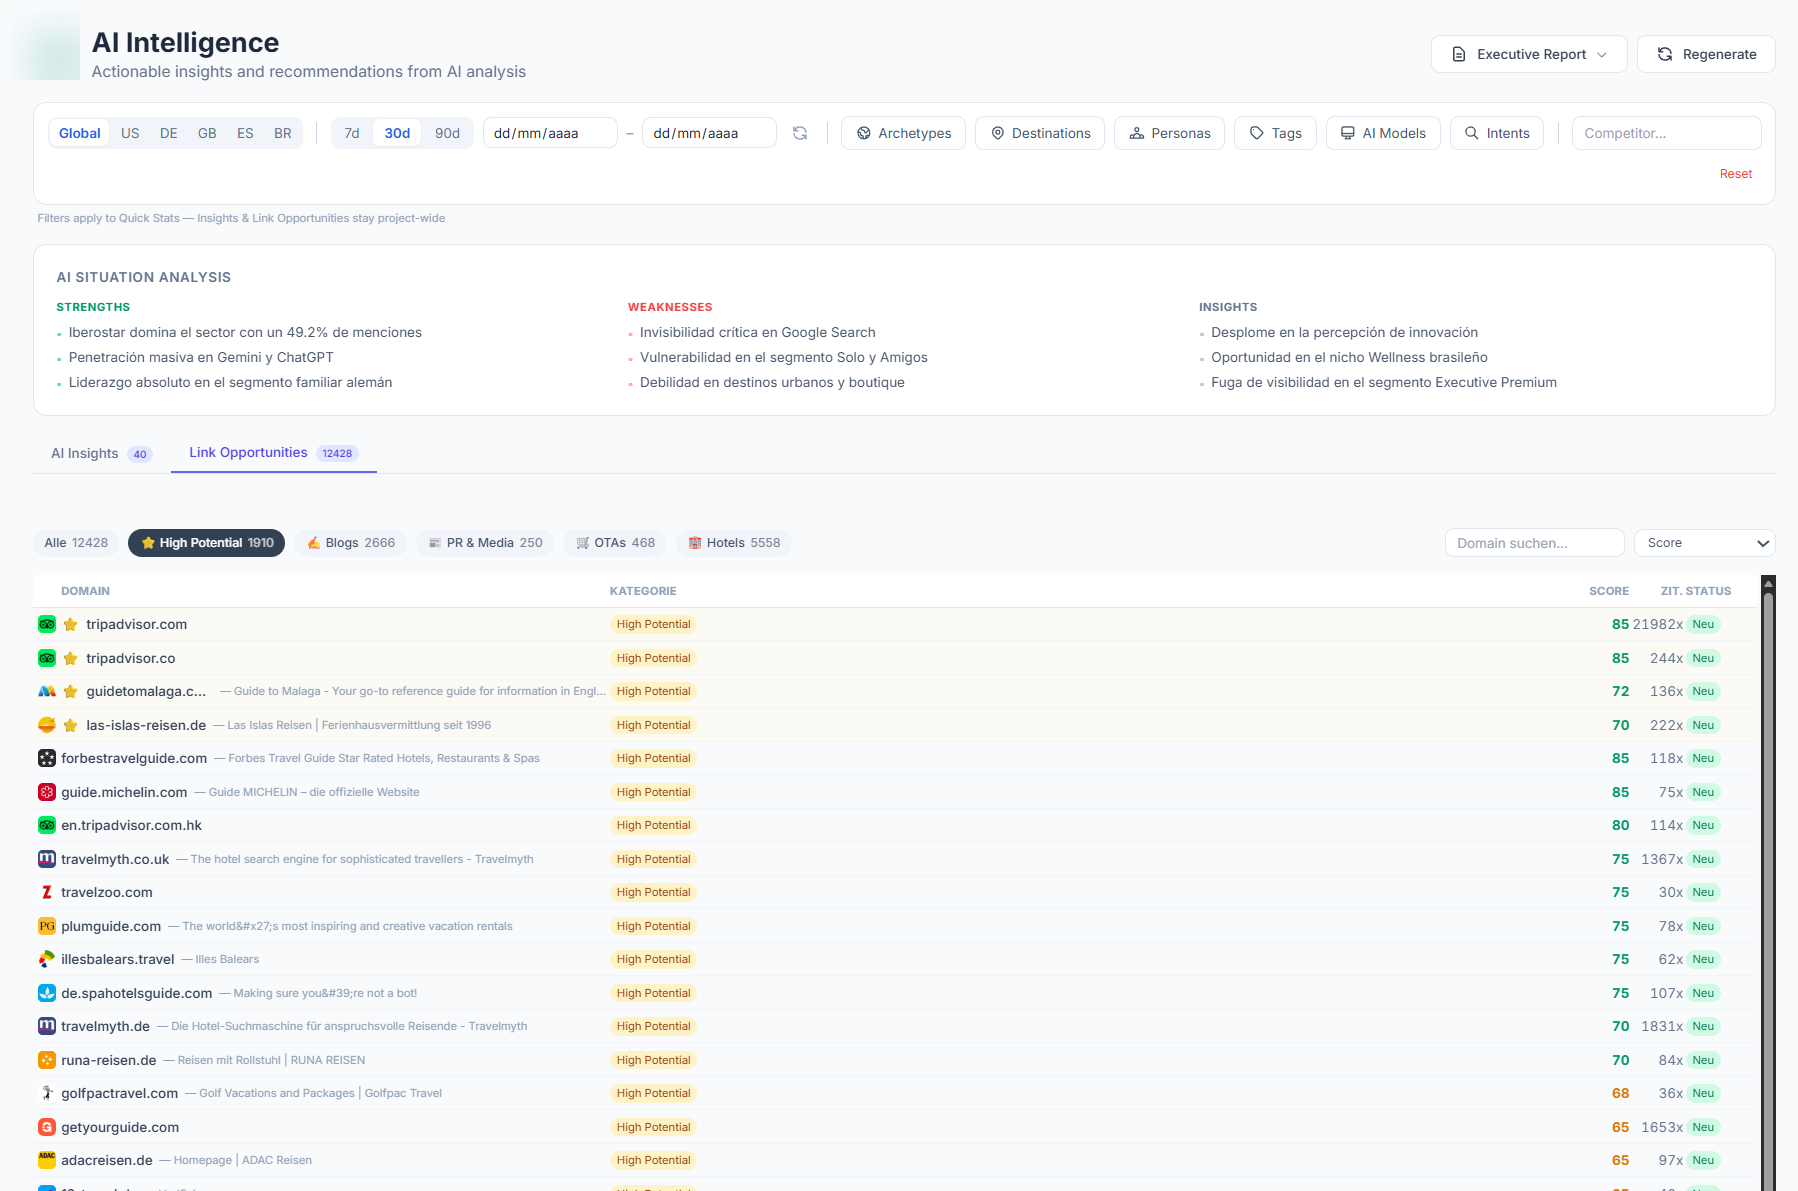The height and width of the screenshot is (1191, 1798).
Task: Click the adacreisen.de yellow favicon
Action: pos(47,1160)
